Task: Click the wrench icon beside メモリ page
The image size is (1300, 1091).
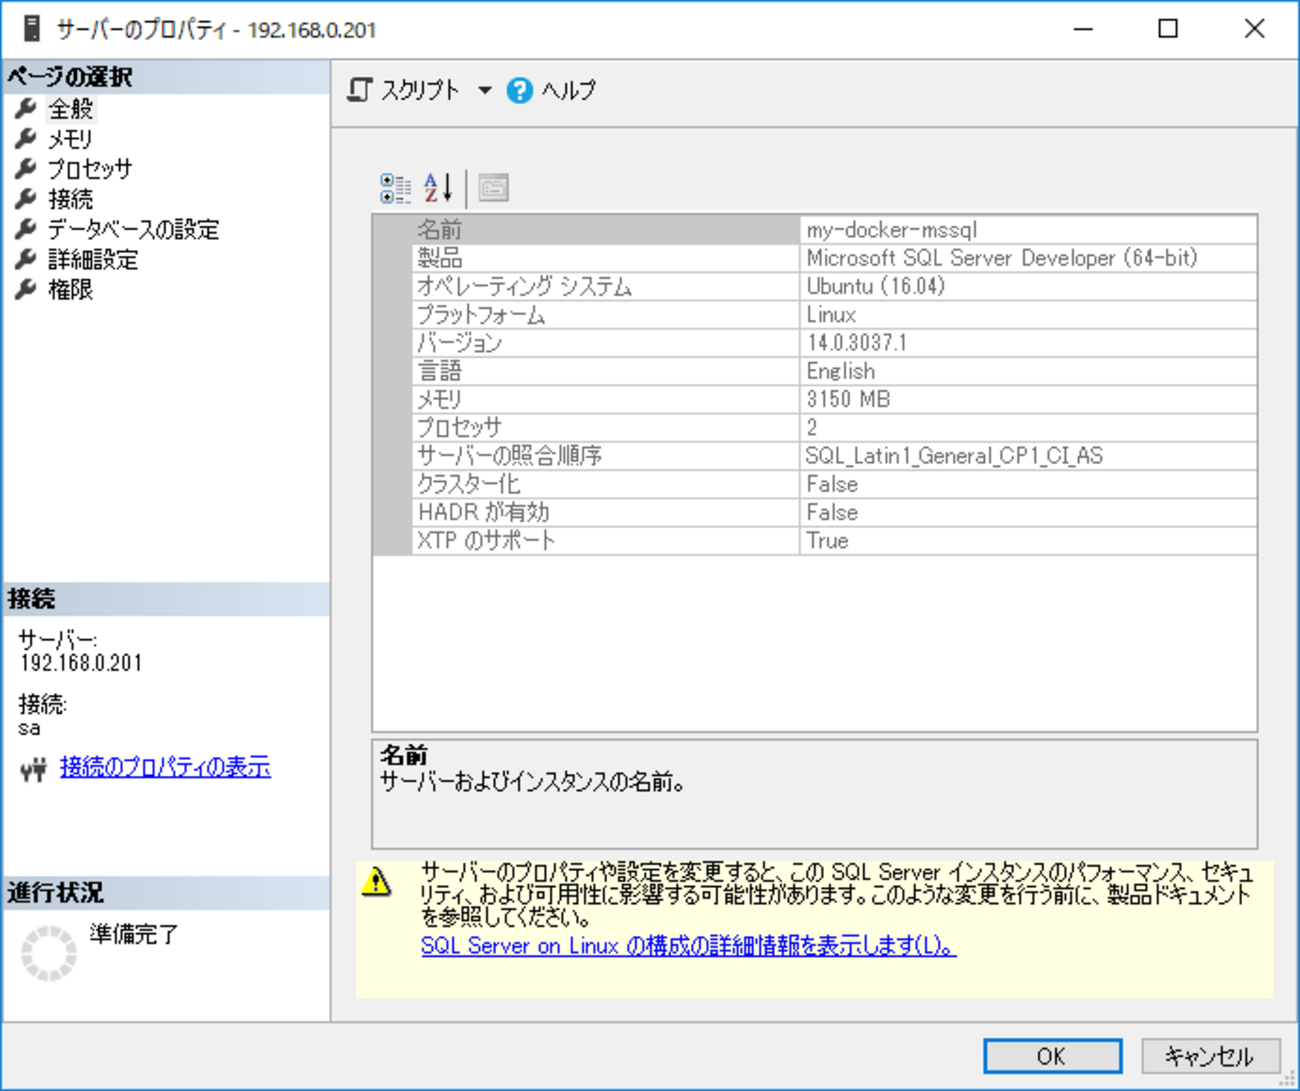Action: [x=26, y=138]
